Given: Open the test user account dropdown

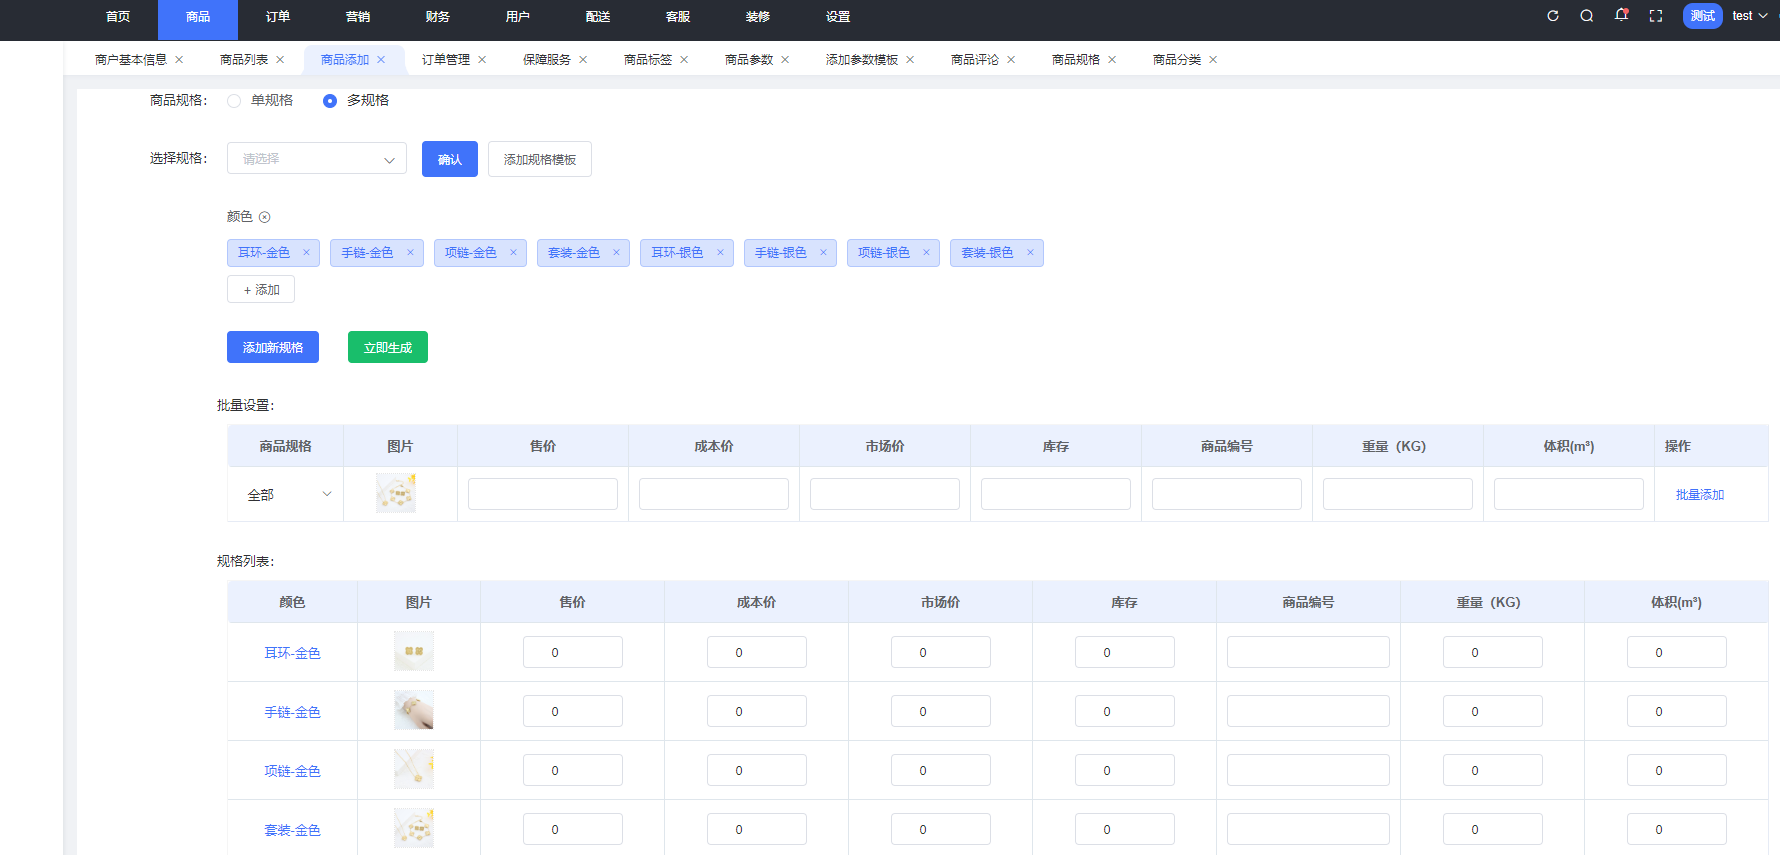Looking at the screenshot, I should tap(1749, 16).
